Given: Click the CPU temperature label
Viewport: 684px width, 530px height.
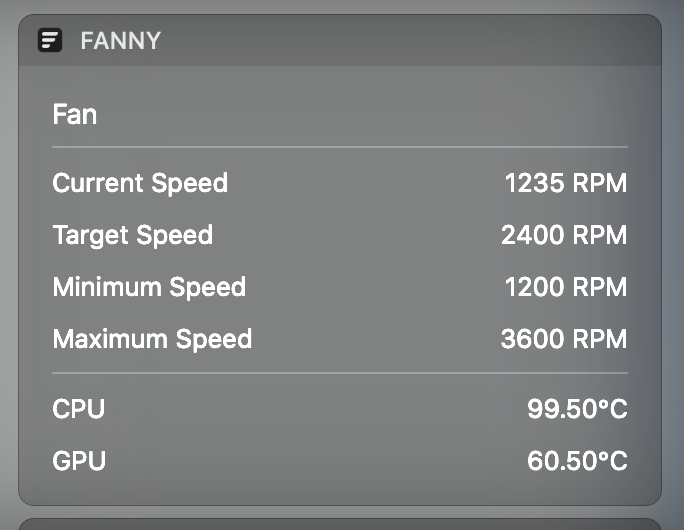Looking at the screenshot, I should click(x=79, y=409).
